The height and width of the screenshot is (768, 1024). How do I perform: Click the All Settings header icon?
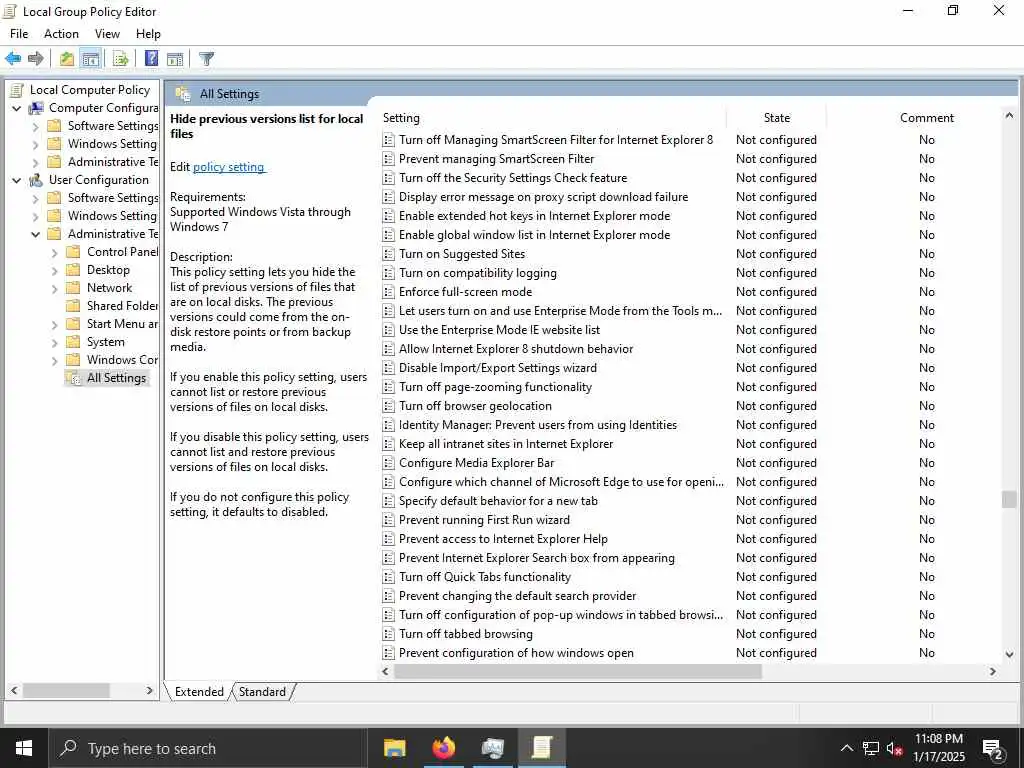(183, 94)
